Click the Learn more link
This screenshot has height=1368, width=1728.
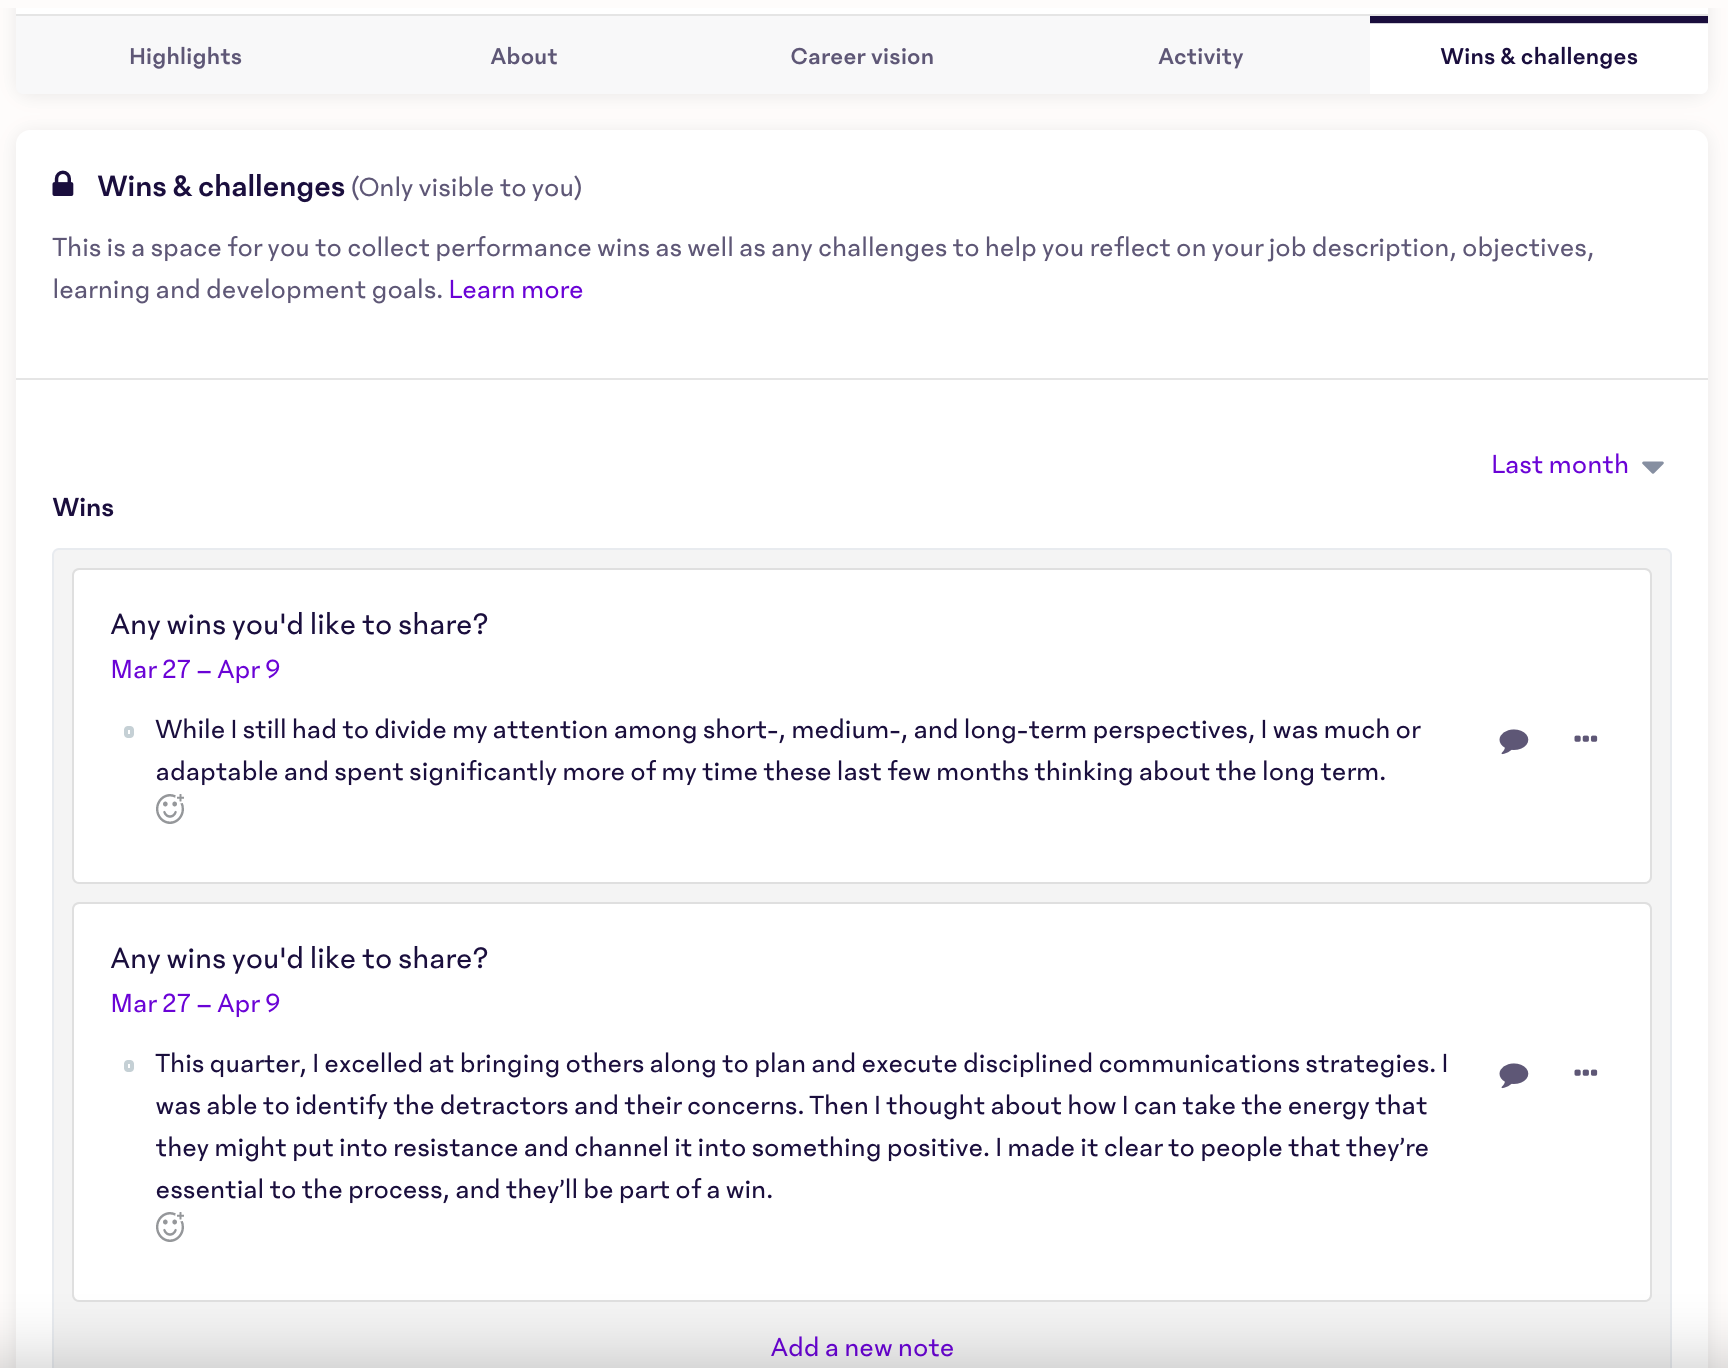(516, 290)
